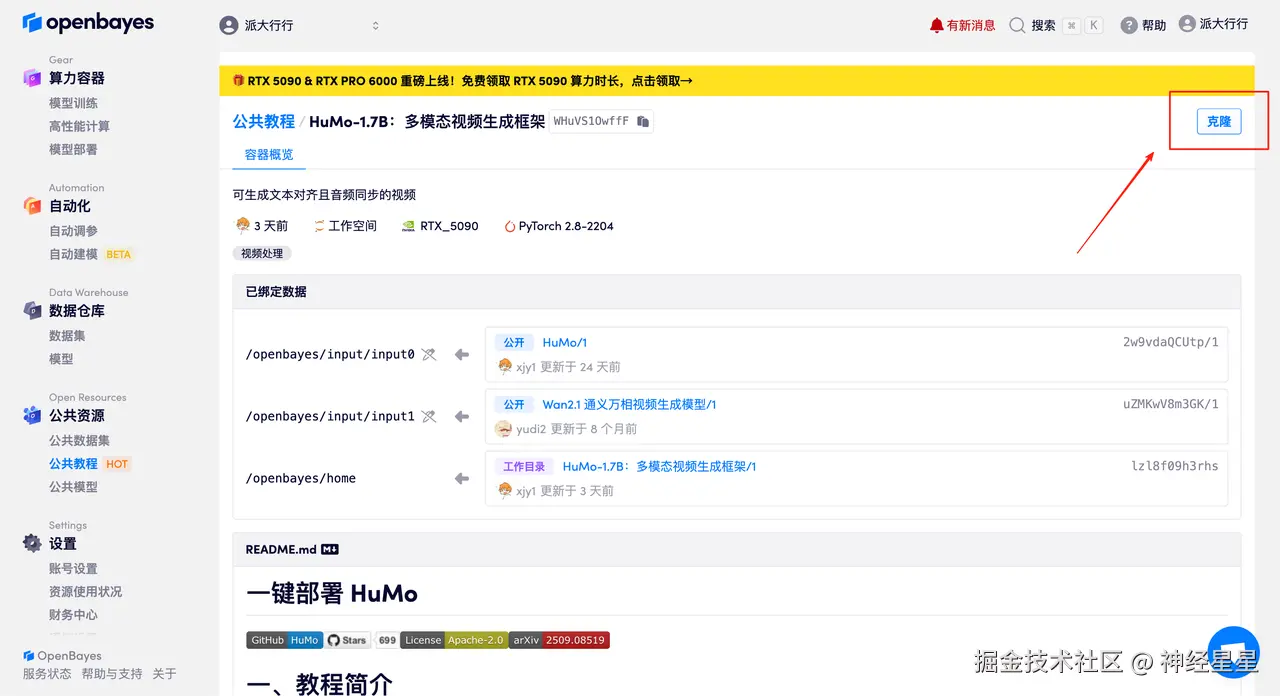Open 财务中心 in sidebar

click(73, 615)
